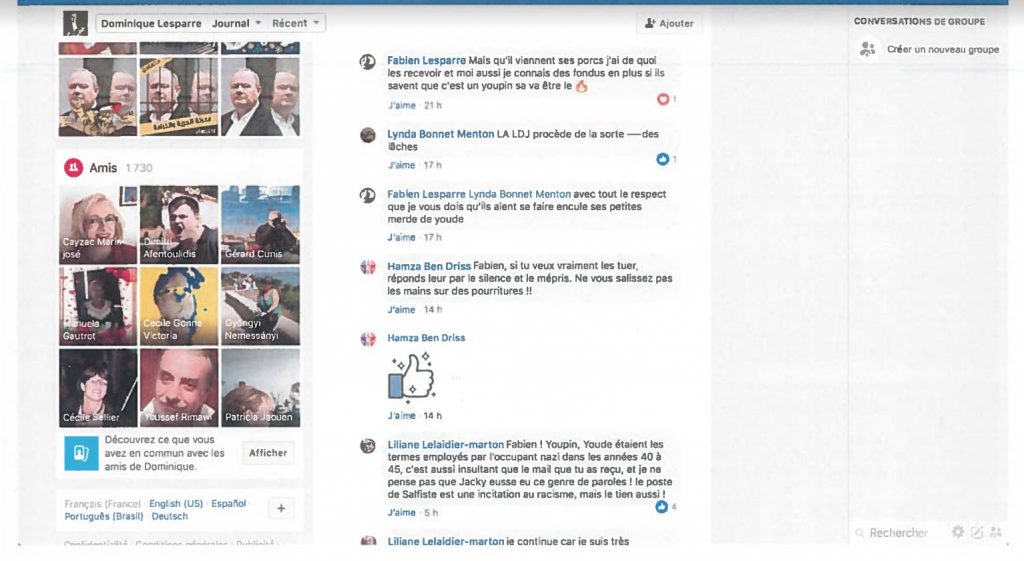Click the common friends discovery icon

[81, 453]
